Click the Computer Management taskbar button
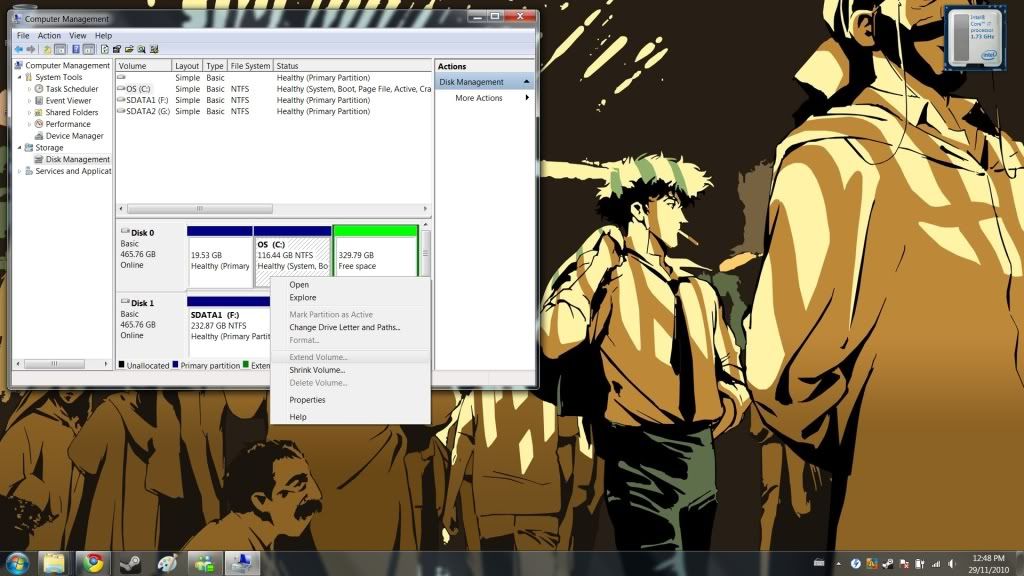Viewport: 1024px width, 576px height. click(242, 563)
